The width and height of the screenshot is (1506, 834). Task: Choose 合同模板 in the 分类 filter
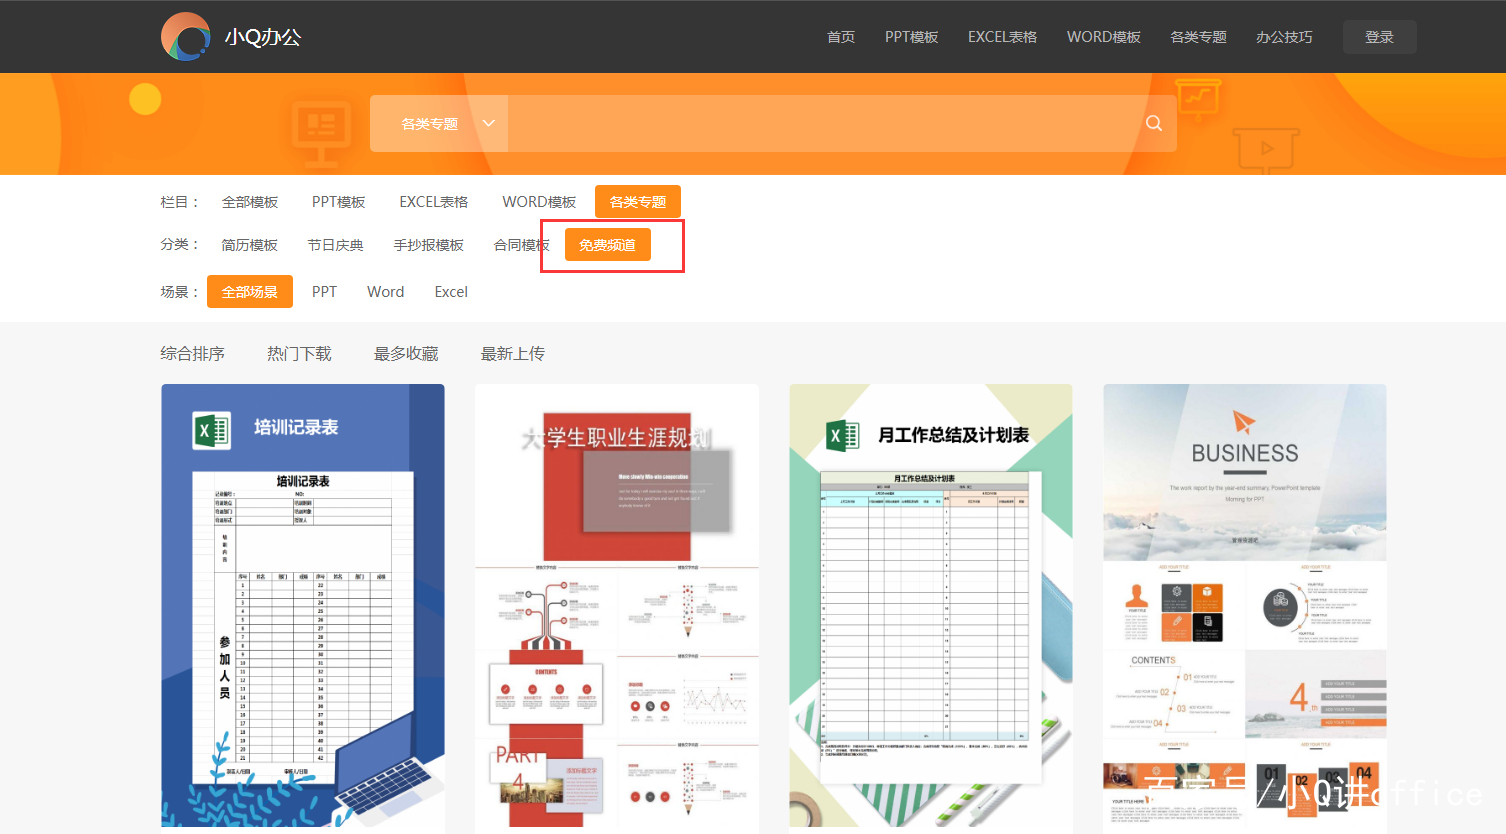(521, 245)
